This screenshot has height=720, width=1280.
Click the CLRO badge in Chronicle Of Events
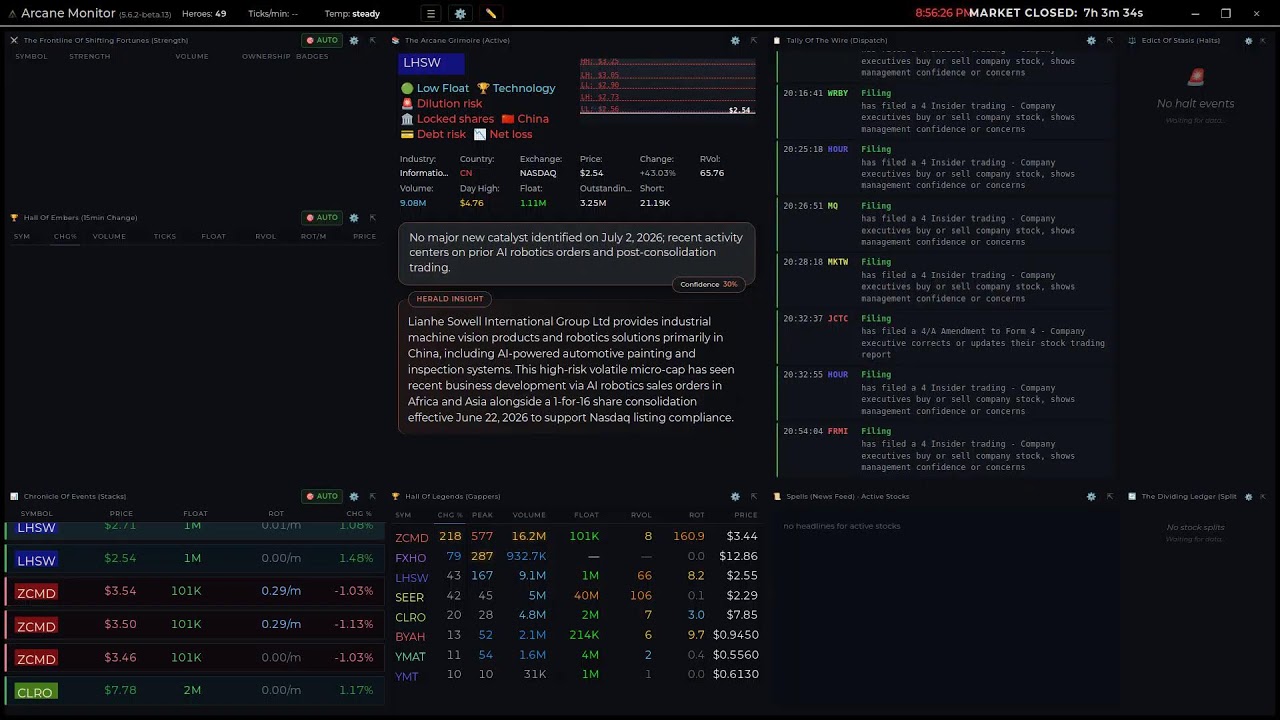[x=35, y=692]
